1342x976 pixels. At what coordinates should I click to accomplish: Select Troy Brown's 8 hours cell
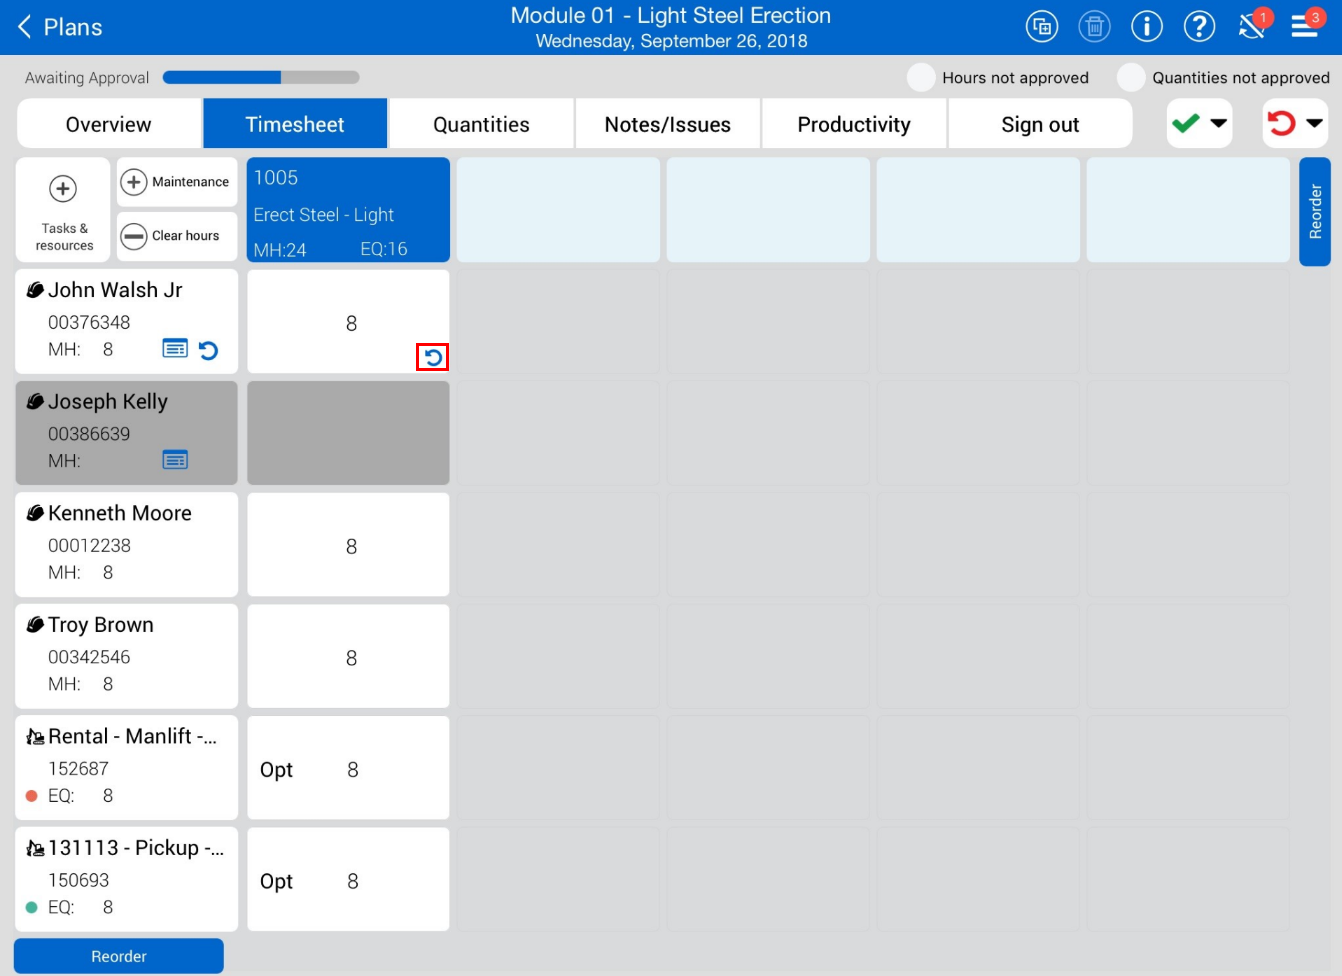pos(348,657)
